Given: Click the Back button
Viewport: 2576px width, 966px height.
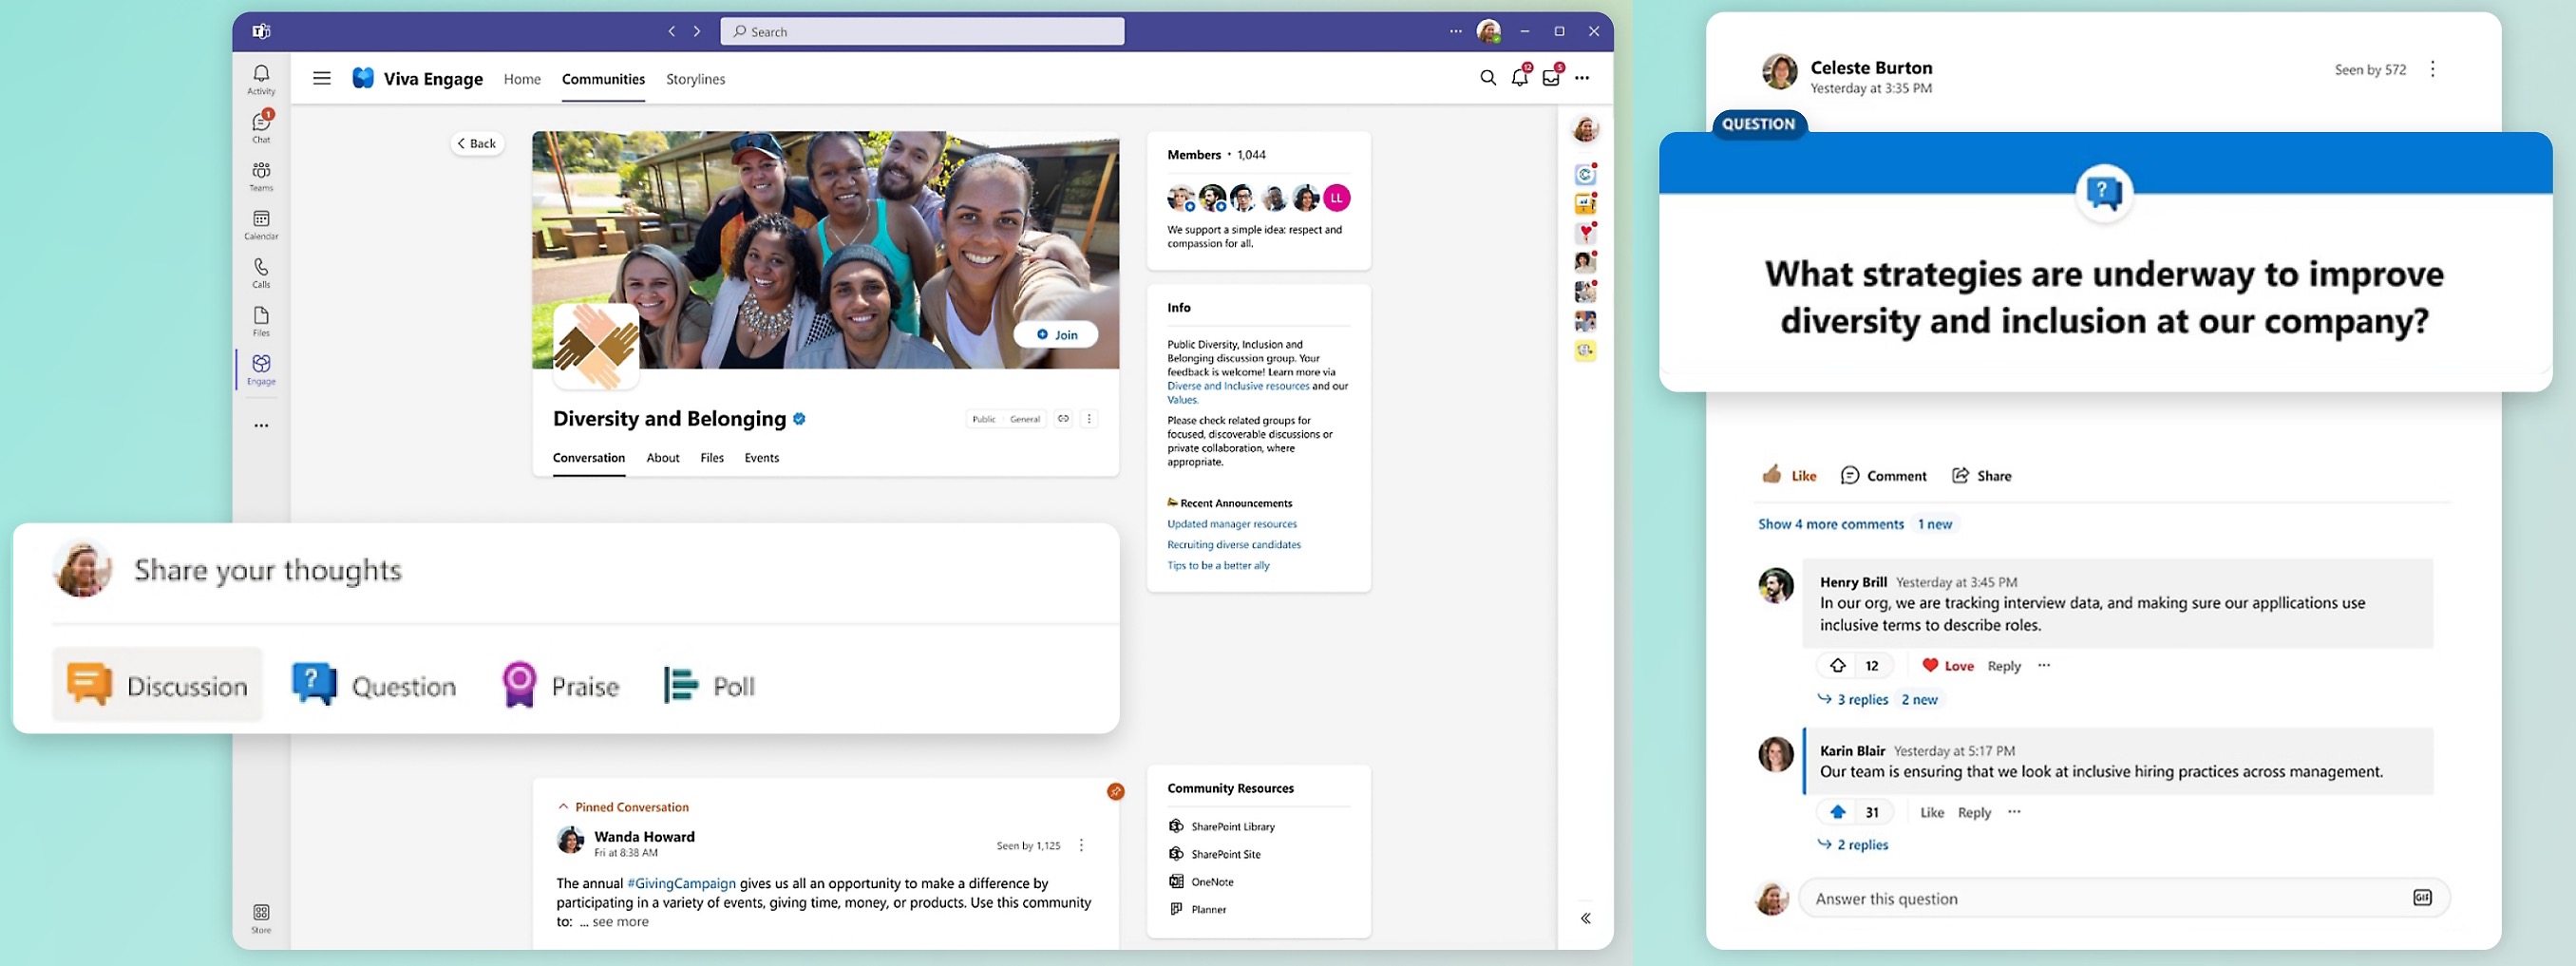Looking at the screenshot, I should [477, 143].
